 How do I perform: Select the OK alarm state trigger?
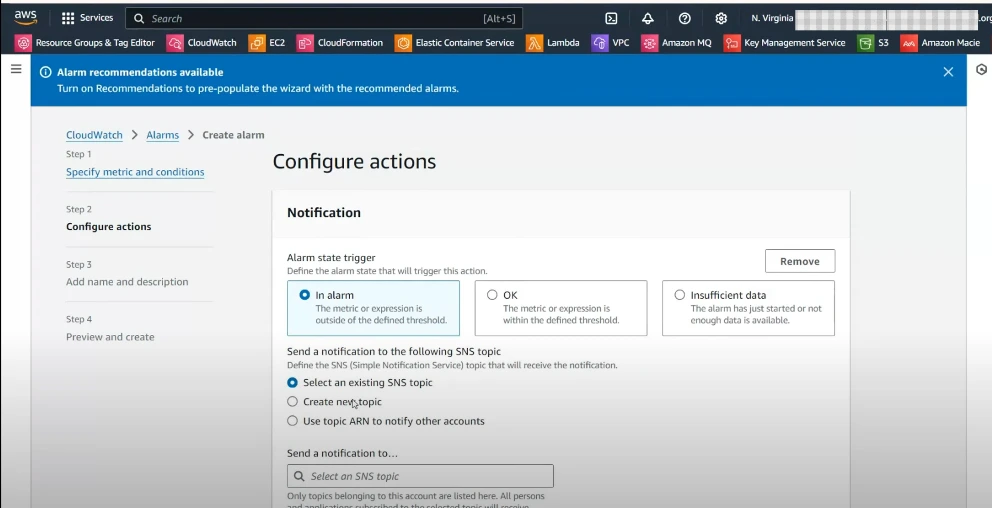pyautogui.click(x=492, y=295)
